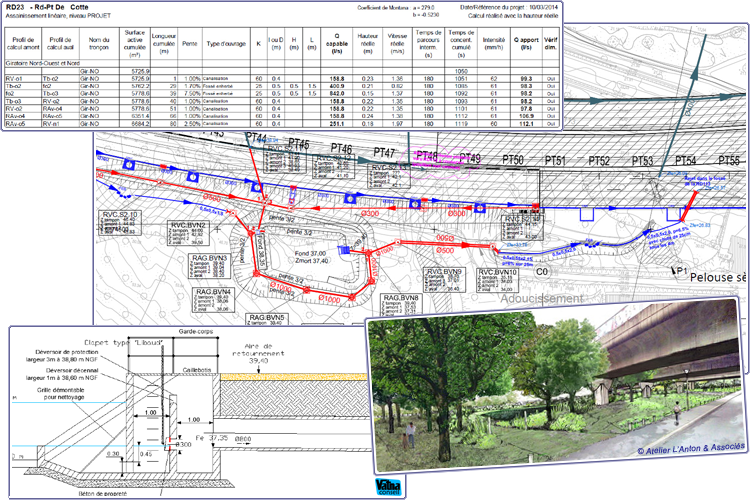Click the RAG.BVN5 label box

point(267,319)
